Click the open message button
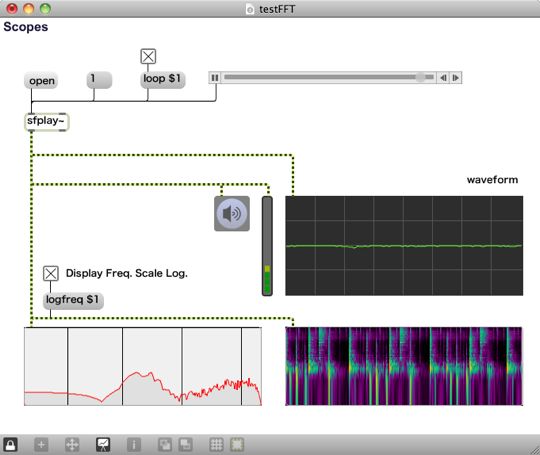Image resolution: width=540 pixels, height=455 pixels. [41, 81]
